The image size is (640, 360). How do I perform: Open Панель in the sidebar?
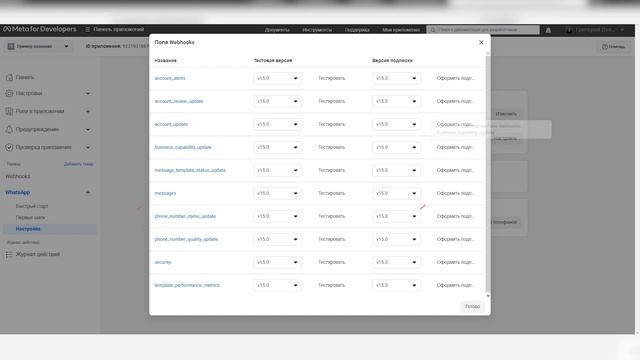pyautogui.click(x=24, y=78)
